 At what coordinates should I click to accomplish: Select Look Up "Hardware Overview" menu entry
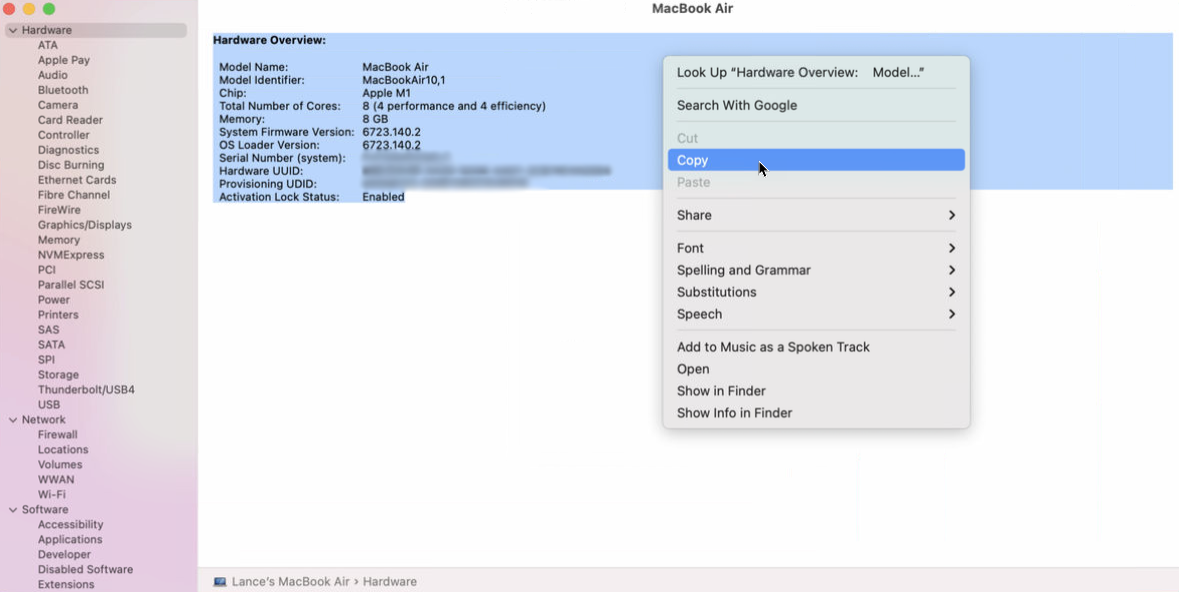tap(816, 72)
